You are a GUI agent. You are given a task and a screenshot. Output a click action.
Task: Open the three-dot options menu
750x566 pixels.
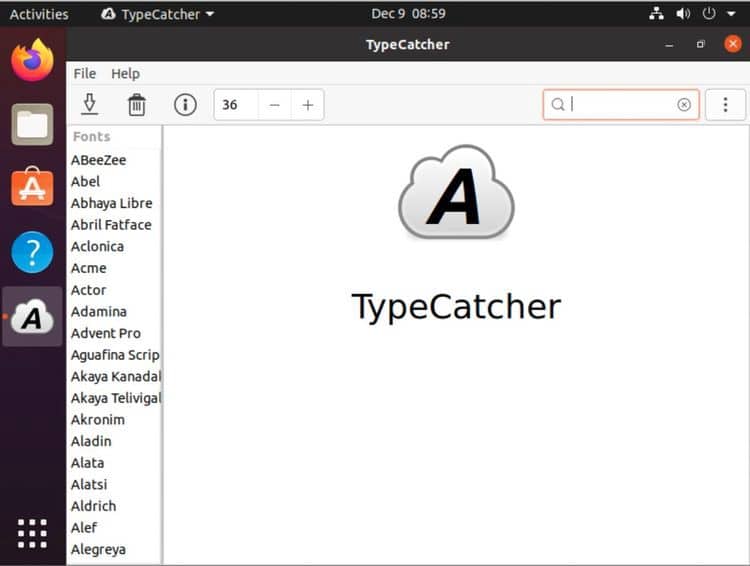coord(725,105)
